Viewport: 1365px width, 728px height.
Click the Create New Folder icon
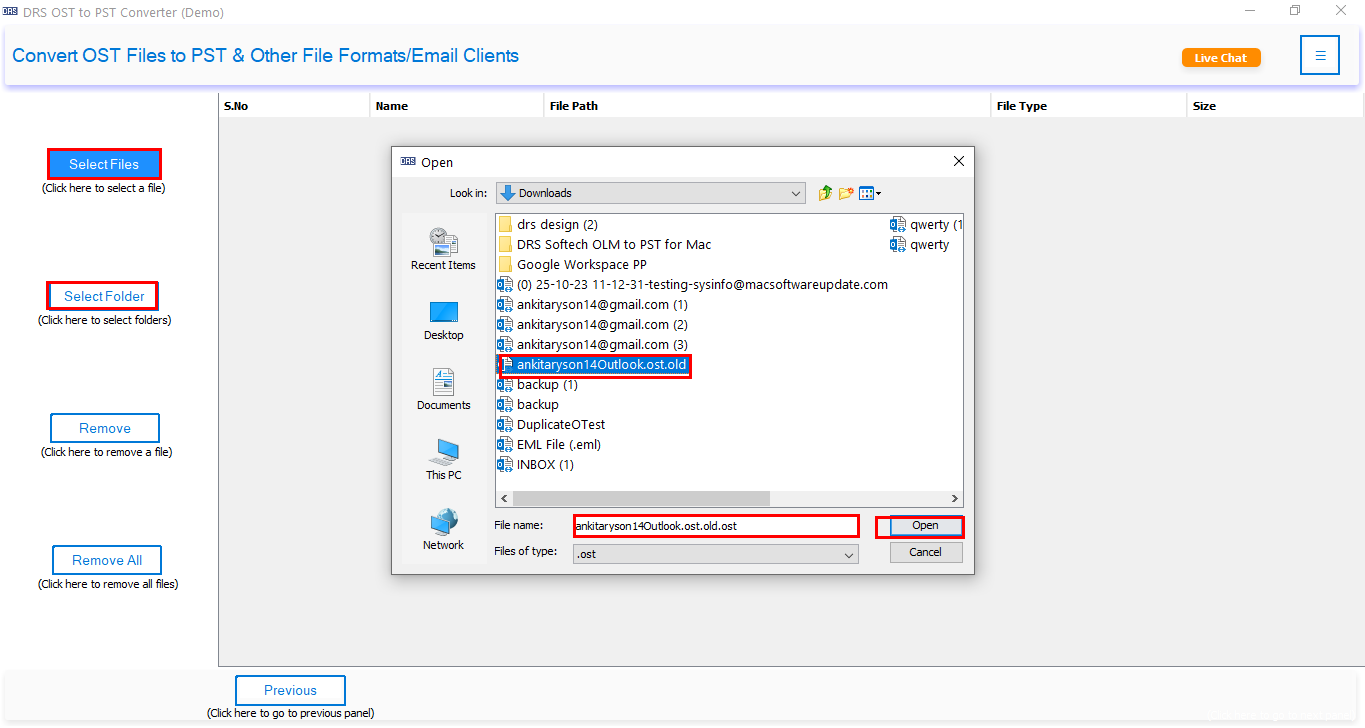[846, 193]
